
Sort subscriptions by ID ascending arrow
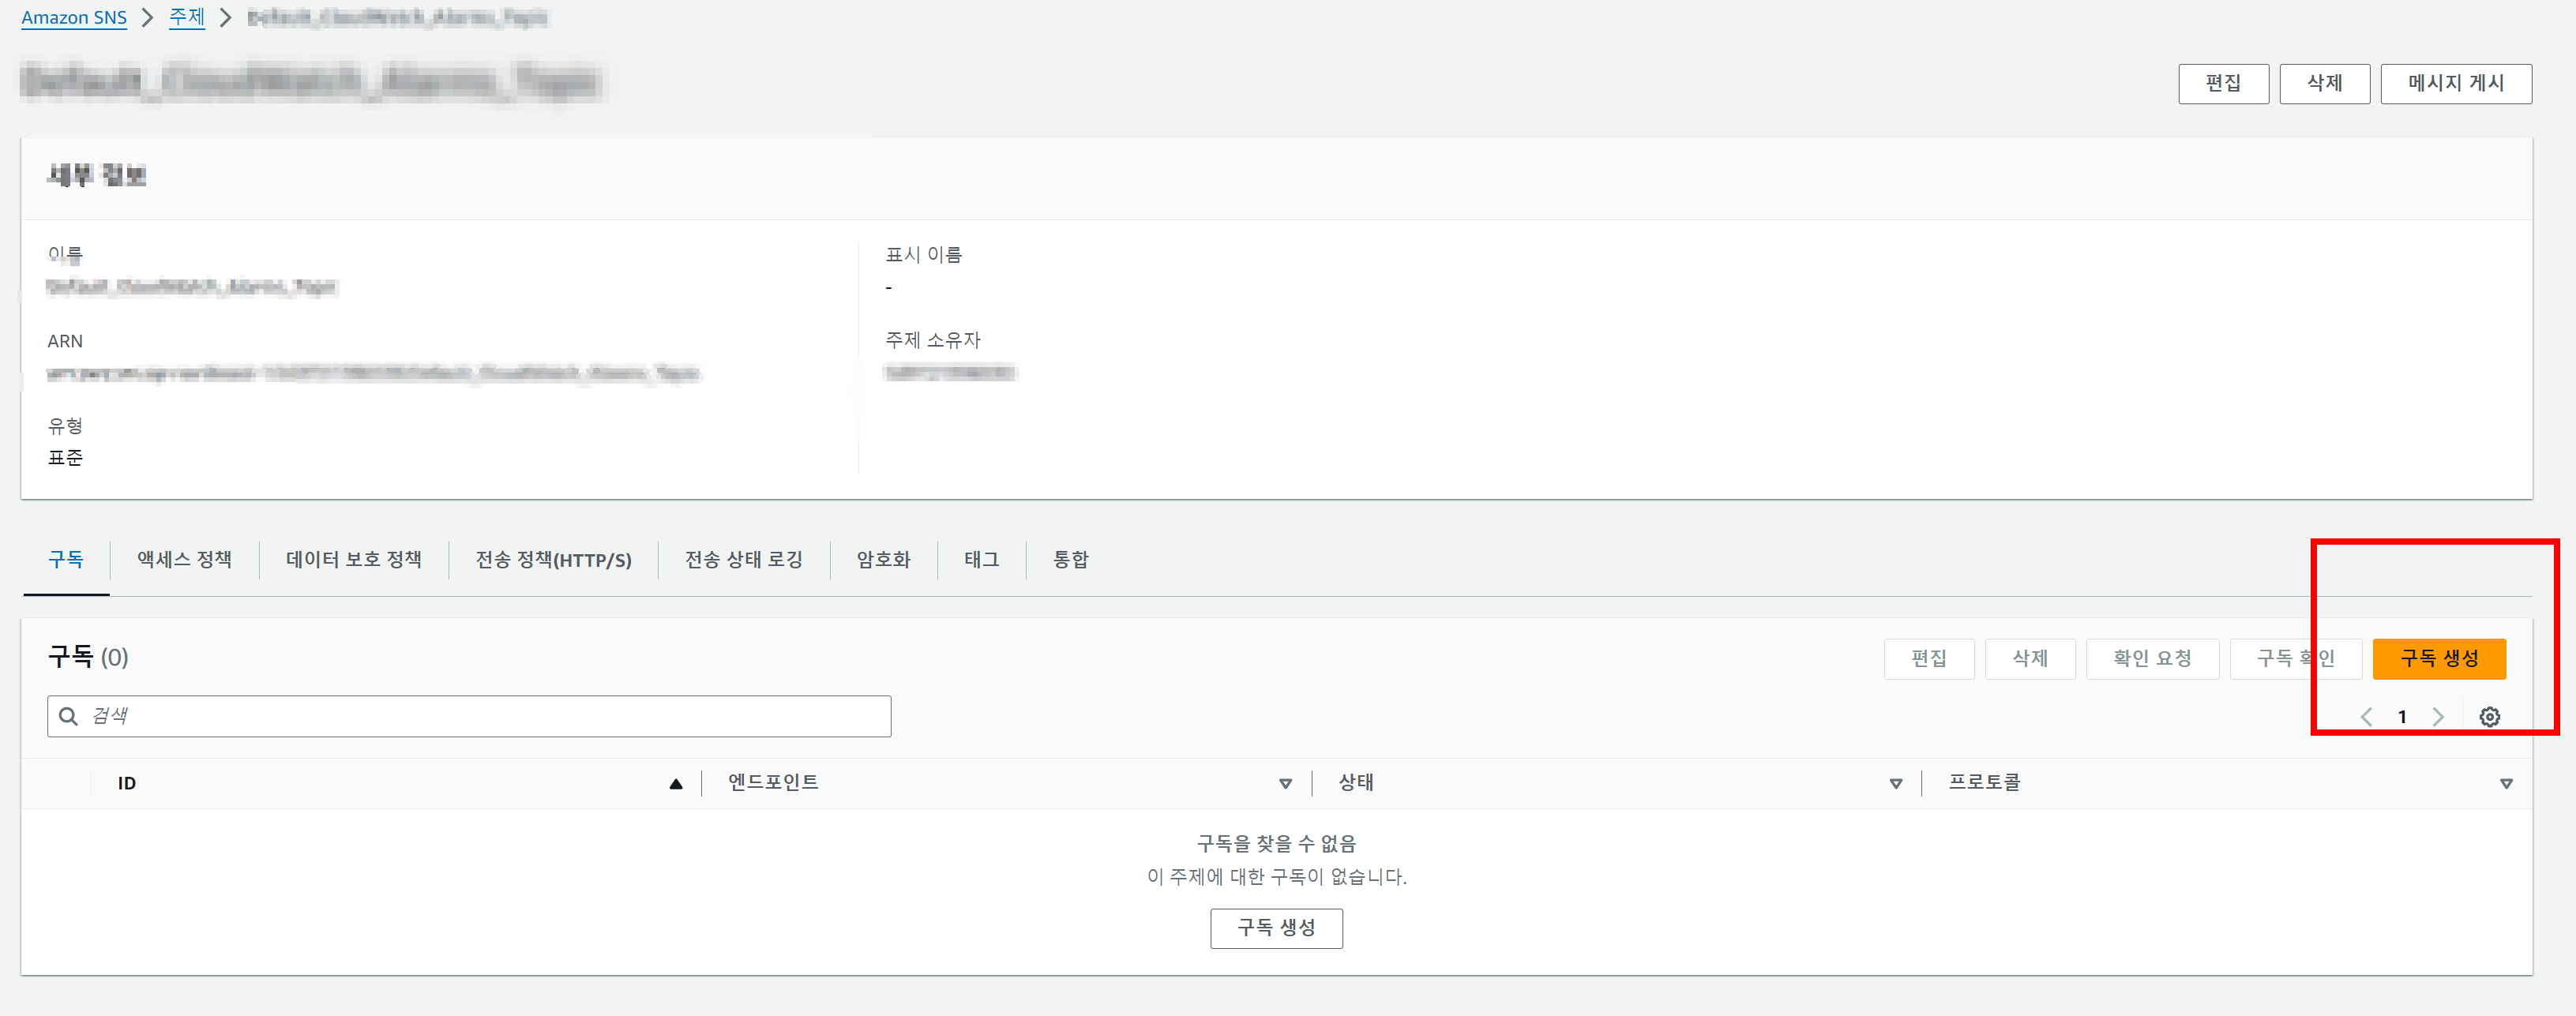pyautogui.click(x=676, y=784)
